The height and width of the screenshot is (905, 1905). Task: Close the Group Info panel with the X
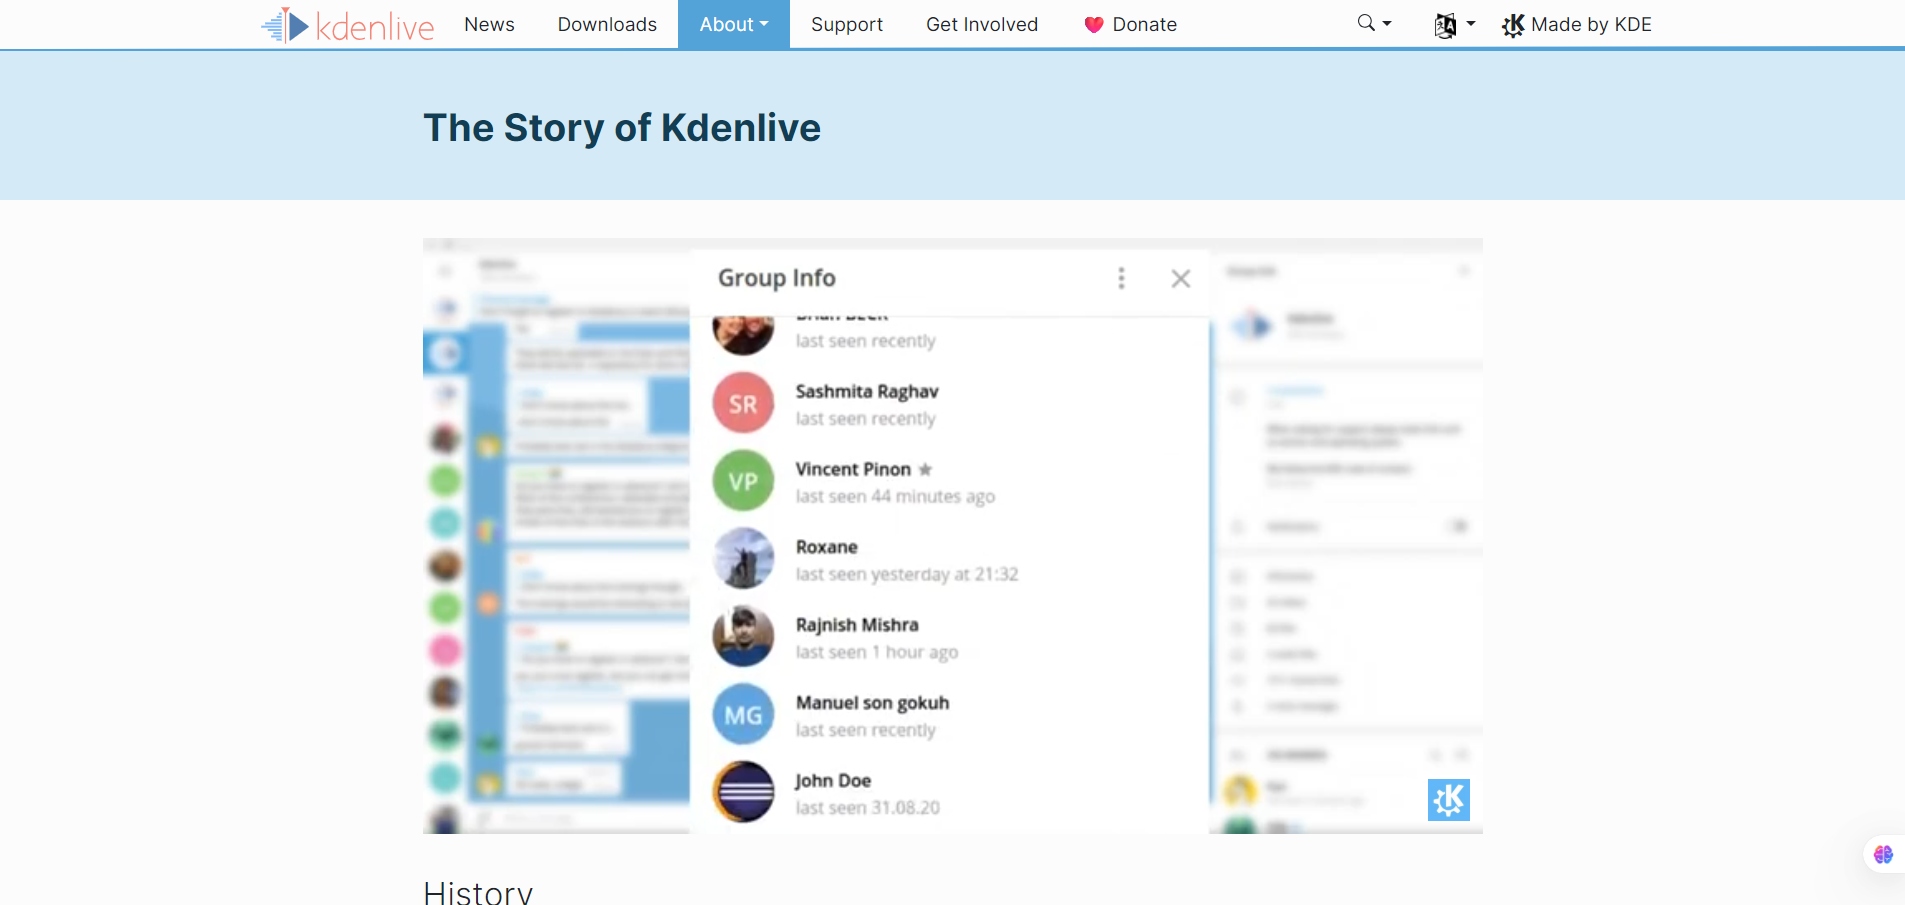pos(1180,278)
